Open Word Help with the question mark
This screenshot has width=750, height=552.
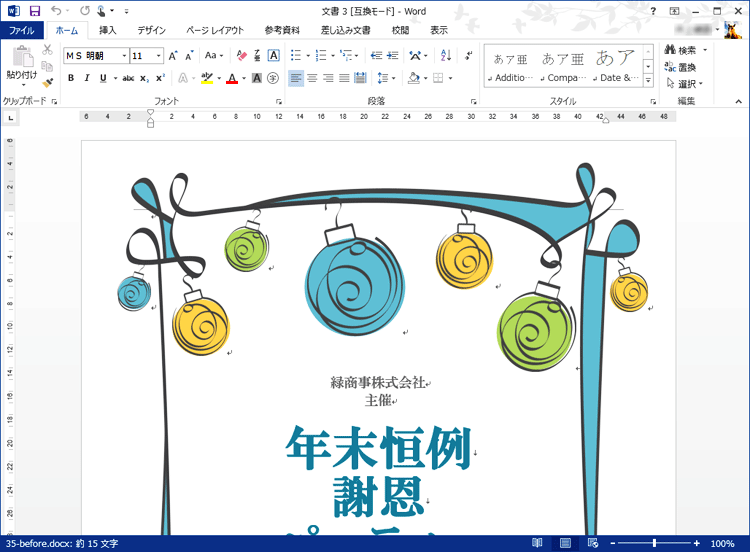point(653,11)
